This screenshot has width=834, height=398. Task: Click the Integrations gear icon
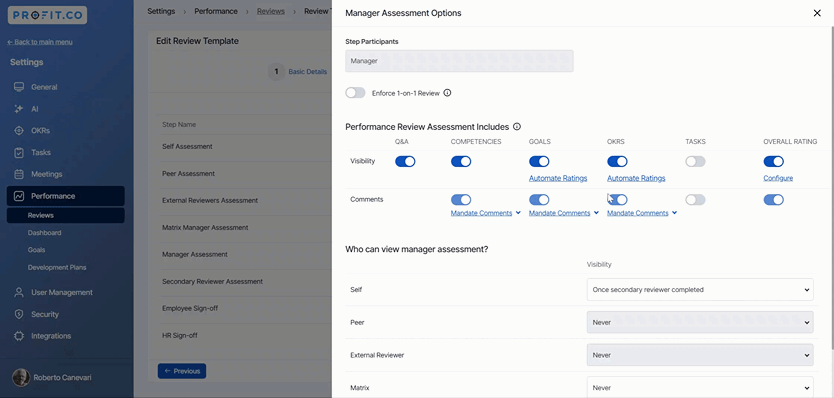pyautogui.click(x=19, y=336)
